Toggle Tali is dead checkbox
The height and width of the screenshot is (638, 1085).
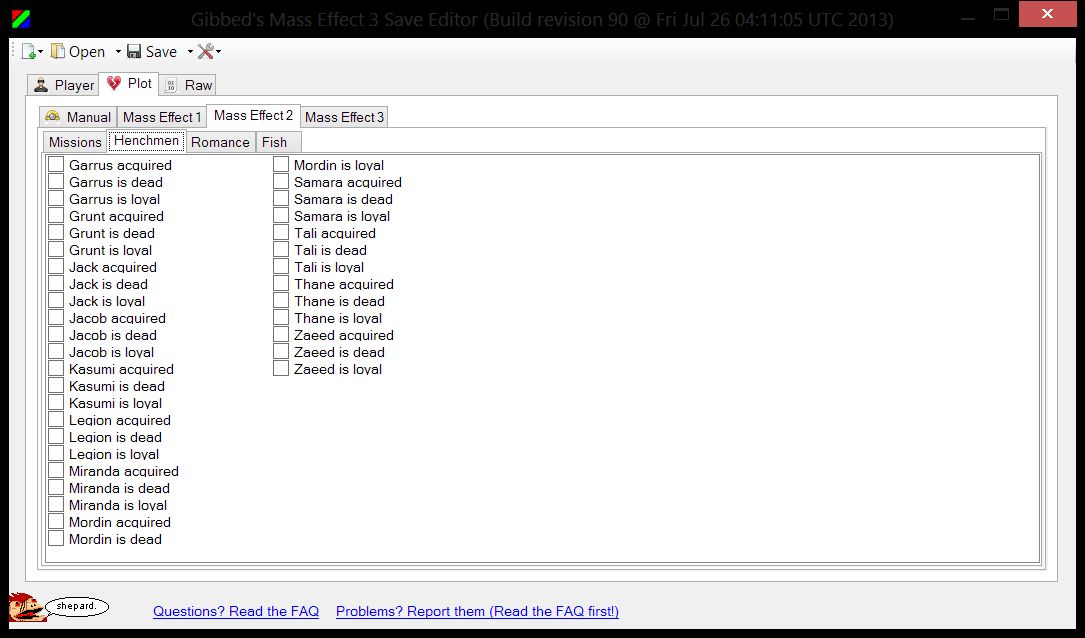point(281,250)
